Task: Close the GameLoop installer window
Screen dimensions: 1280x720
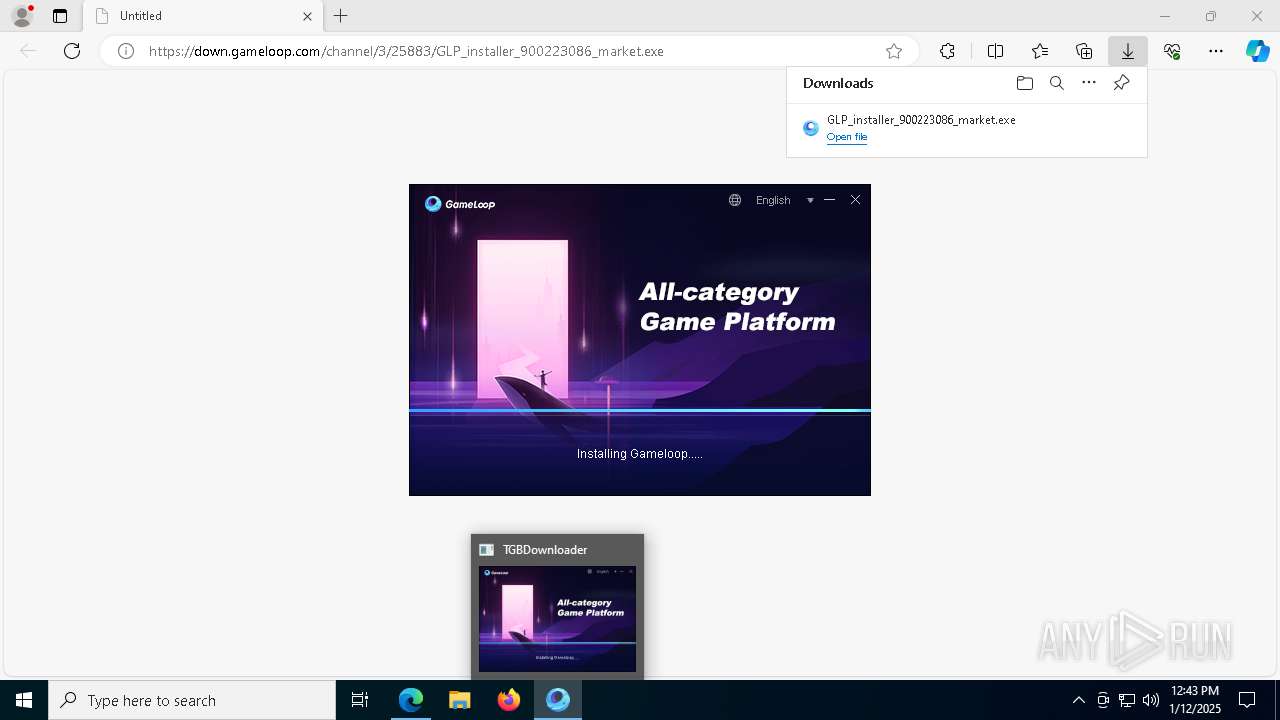Action: [x=855, y=200]
